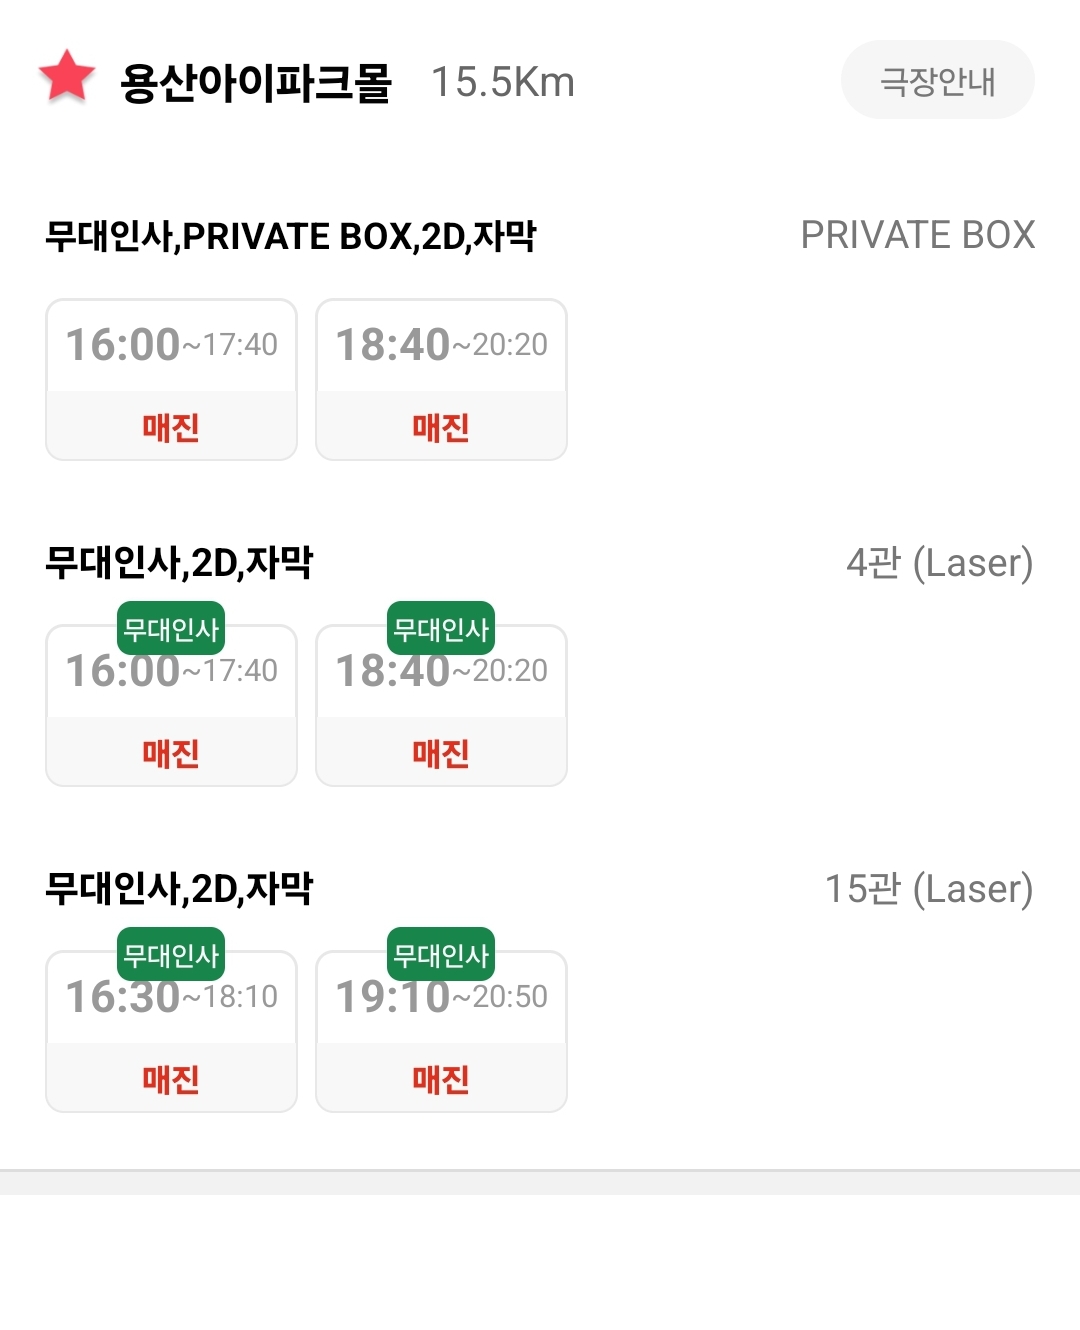This screenshot has width=1080, height=1330.
Task: Select the 18:40 PRIVATE BOX showtime
Action: point(441,380)
